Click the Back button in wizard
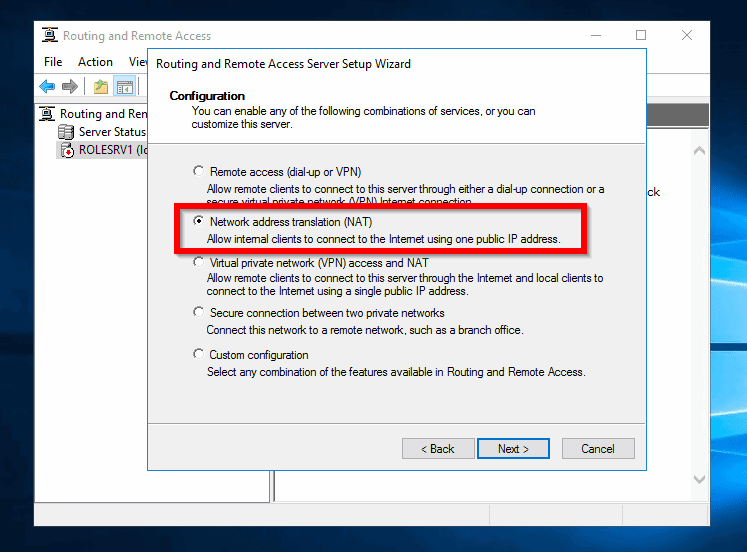Image resolution: width=747 pixels, height=552 pixels. tap(438, 449)
